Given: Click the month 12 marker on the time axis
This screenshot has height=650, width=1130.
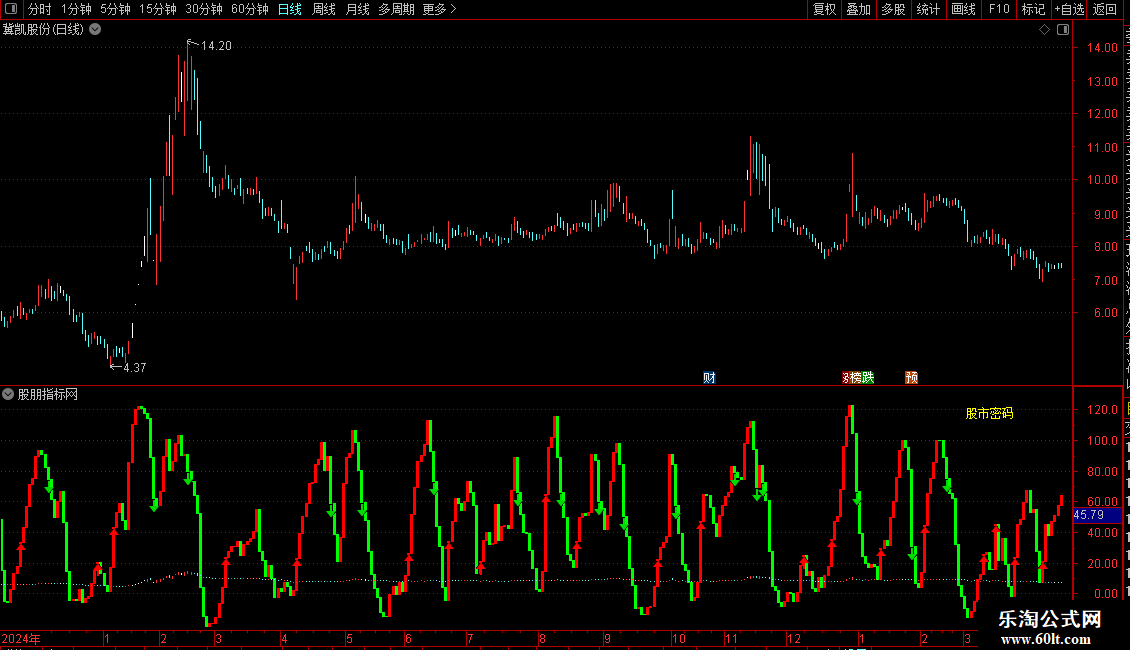Looking at the screenshot, I should [x=793, y=638].
